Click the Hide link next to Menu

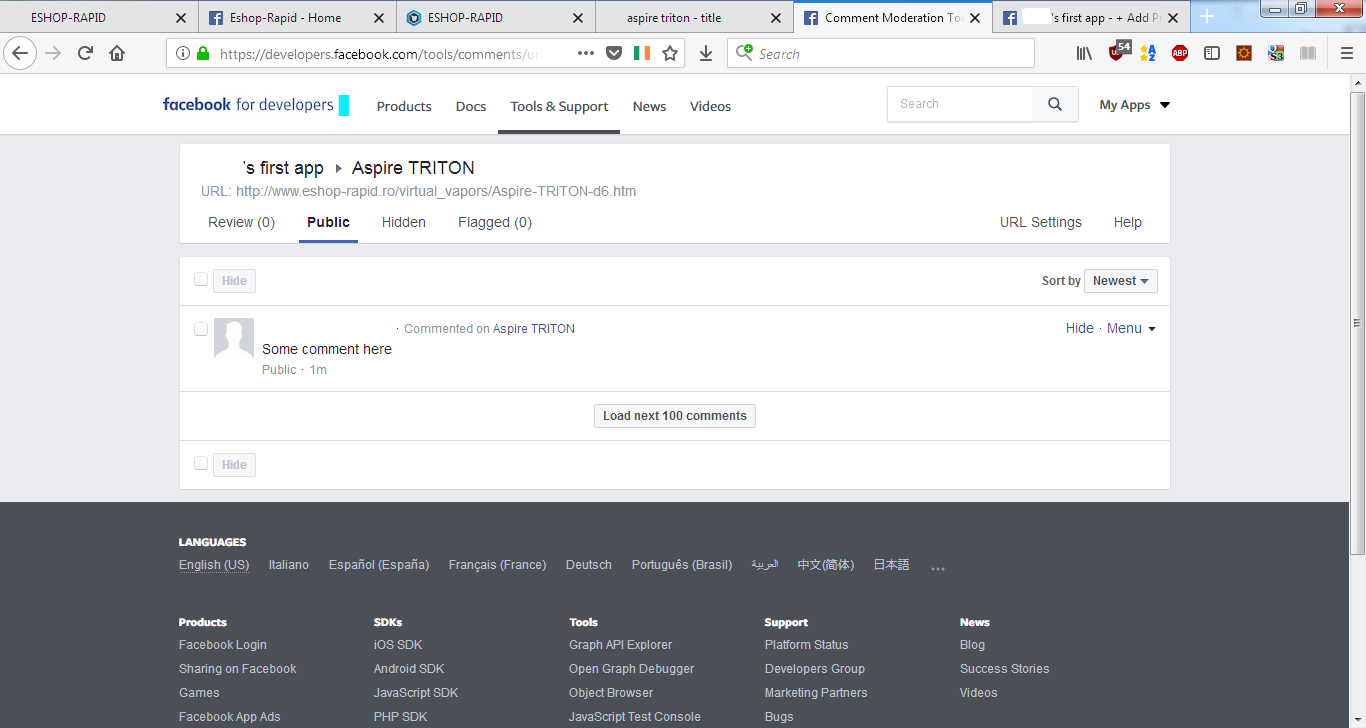click(1080, 328)
